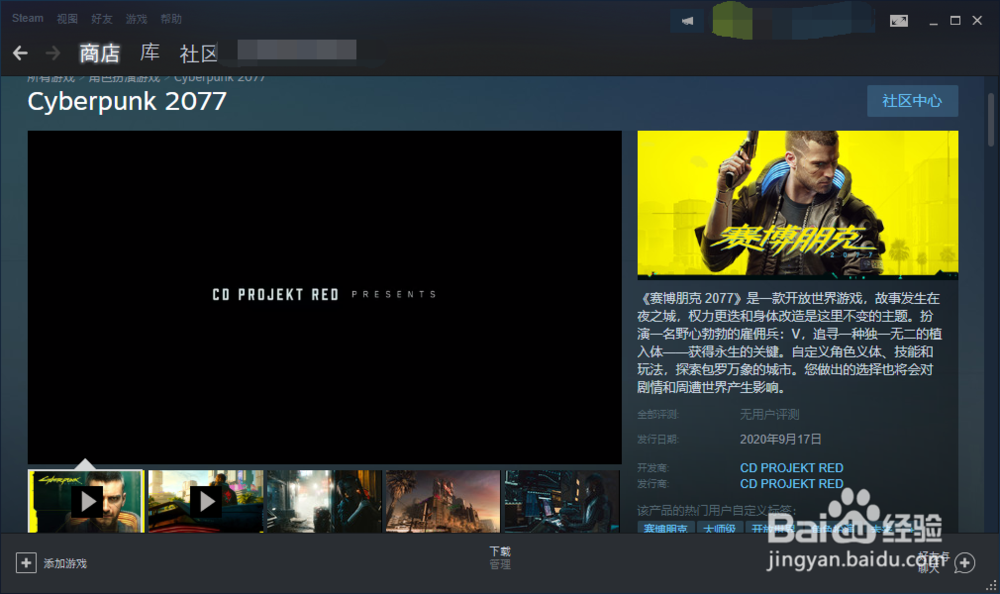This screenshot has width=1000, height=594.
Task: Open the 游戏 menu
Action: coord(136,19)
